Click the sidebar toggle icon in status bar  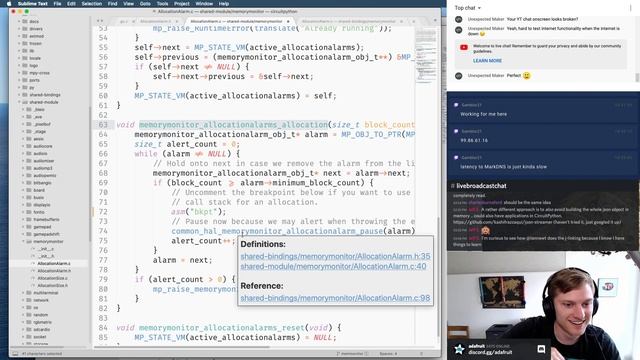coord(15,353)
